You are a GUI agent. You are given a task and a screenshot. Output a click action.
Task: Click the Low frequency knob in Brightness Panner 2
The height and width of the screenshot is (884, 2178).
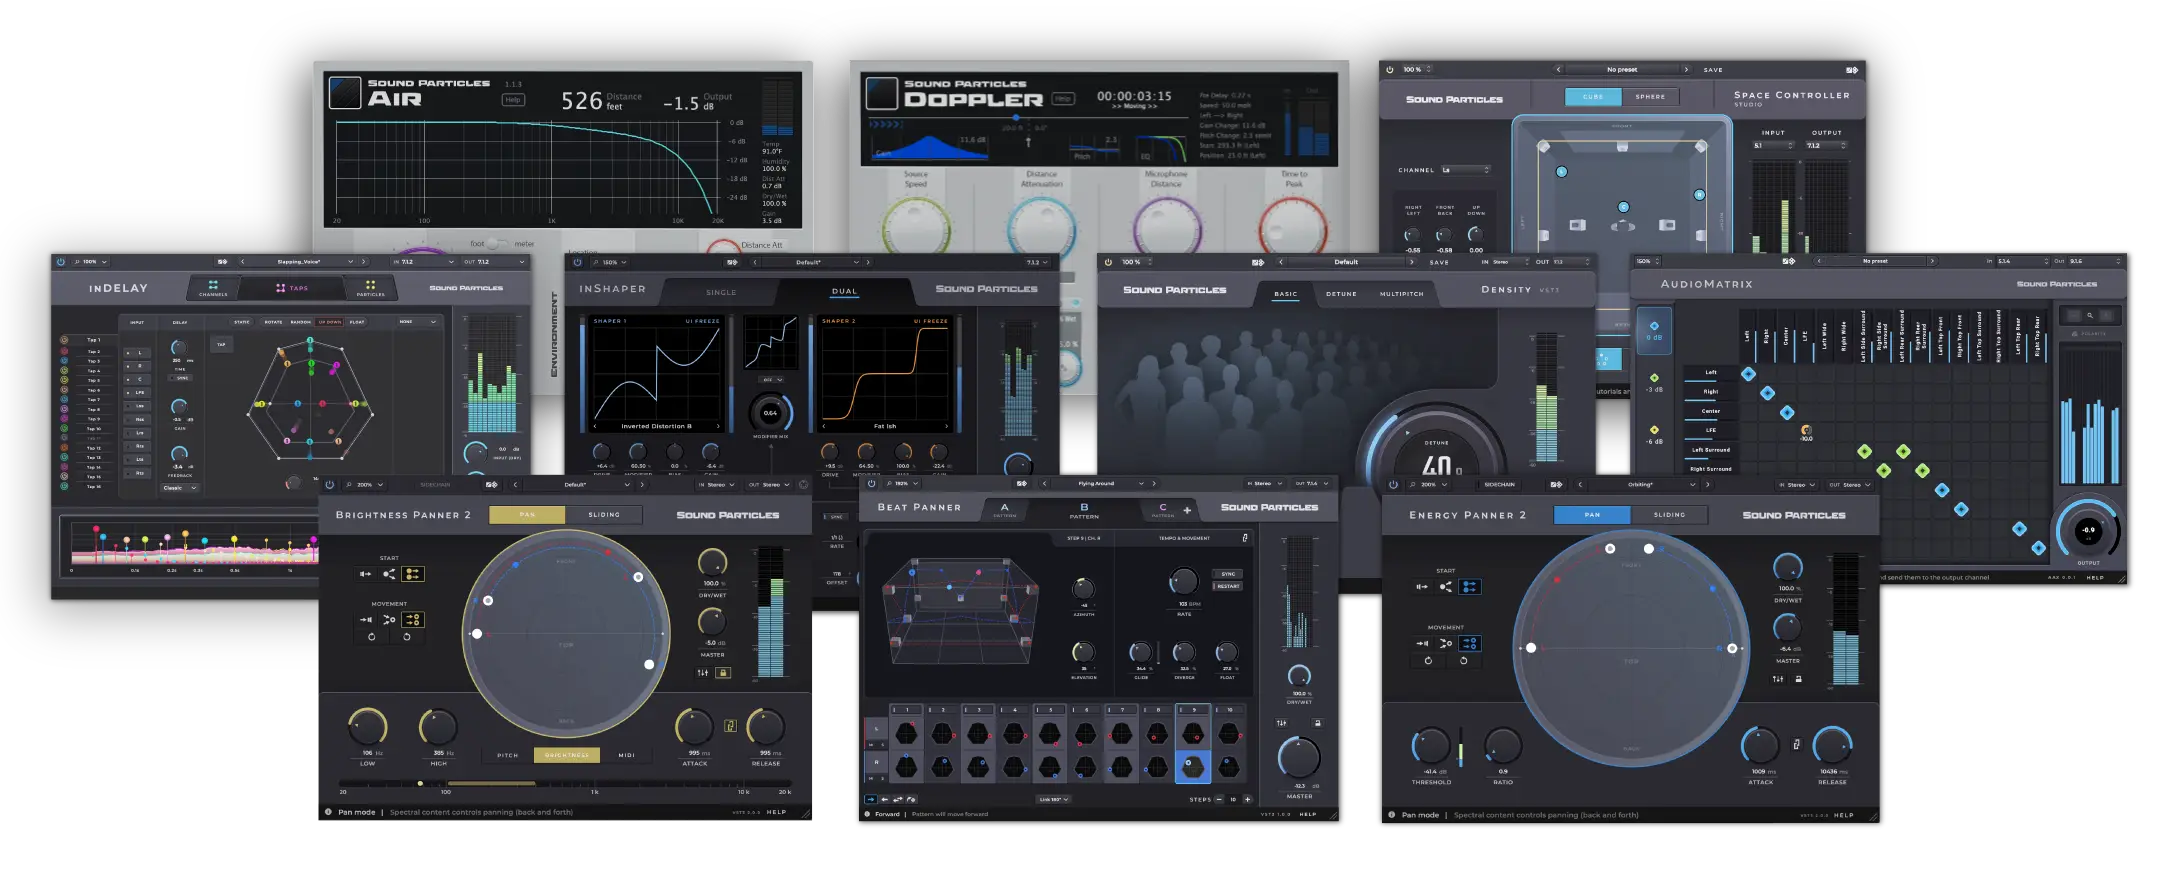pyautogui.click(x=367, y=726)
